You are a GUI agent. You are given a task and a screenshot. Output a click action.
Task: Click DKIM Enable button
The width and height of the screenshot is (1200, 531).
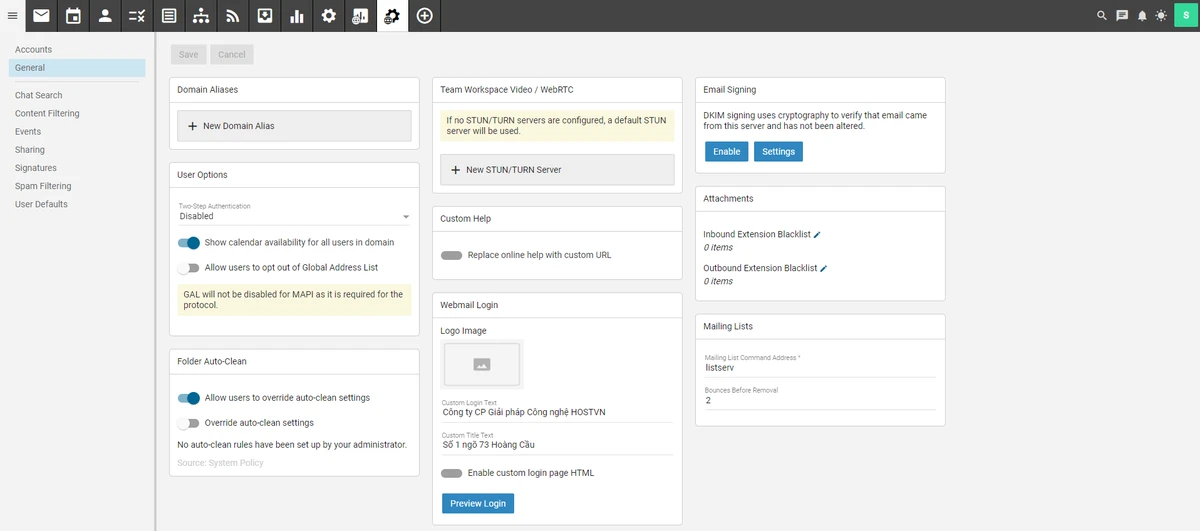(727, 151)
